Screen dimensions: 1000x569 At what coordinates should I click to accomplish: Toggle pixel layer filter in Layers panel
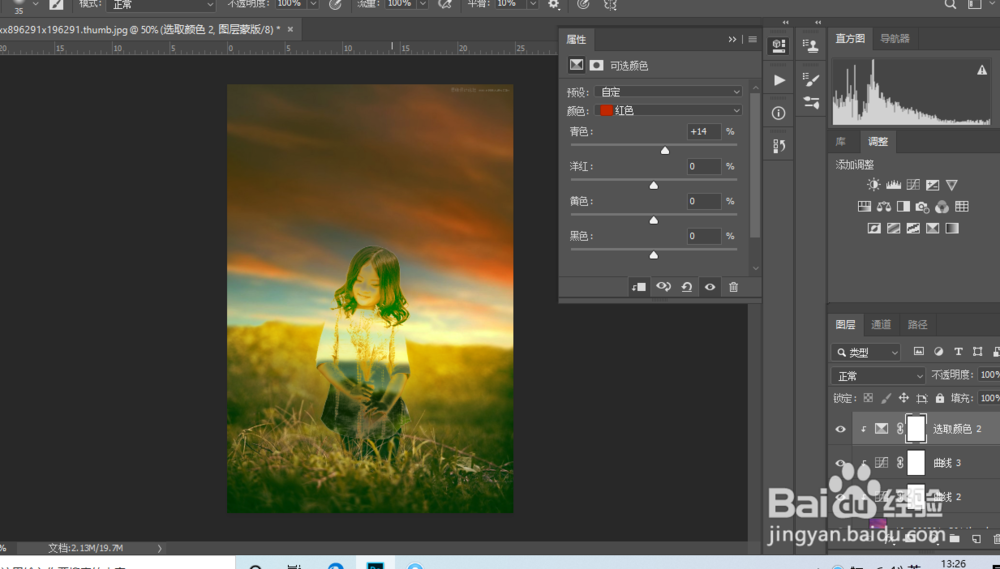[918, 351]
